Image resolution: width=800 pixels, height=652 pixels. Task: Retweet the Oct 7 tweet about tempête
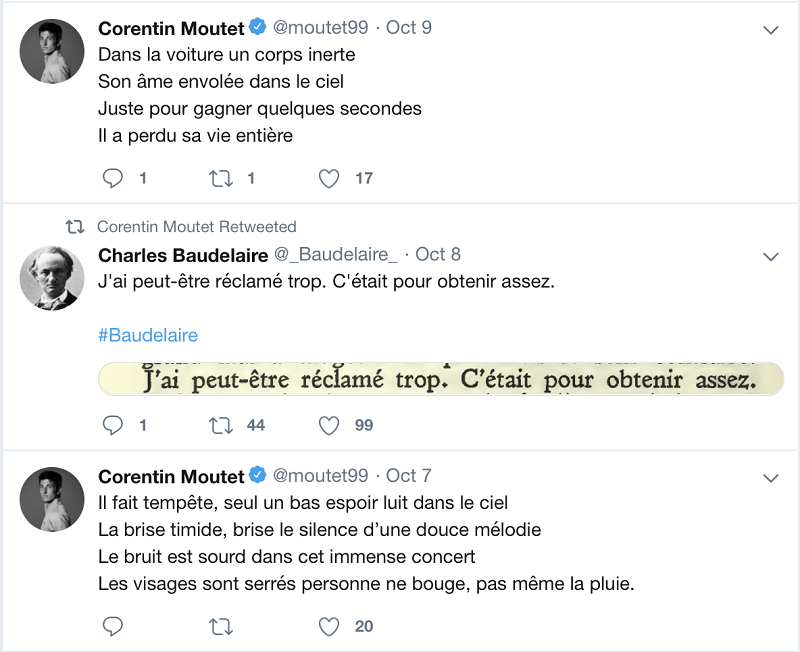coord(221,627)
